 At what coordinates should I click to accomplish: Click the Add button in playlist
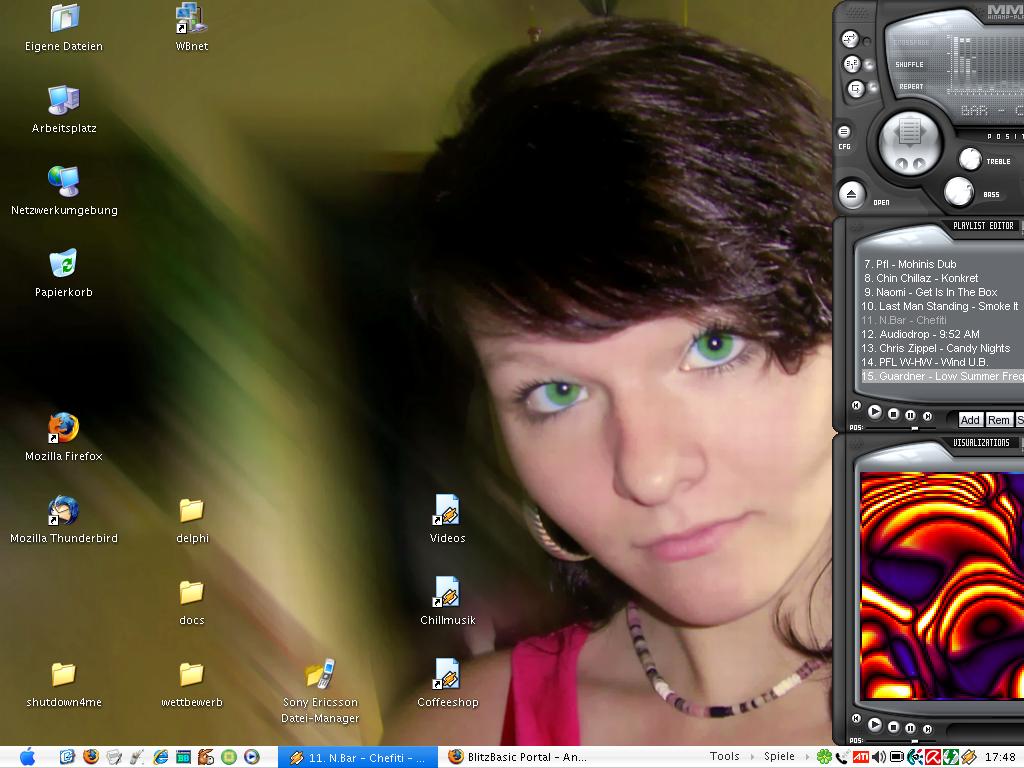coord(969,420)
